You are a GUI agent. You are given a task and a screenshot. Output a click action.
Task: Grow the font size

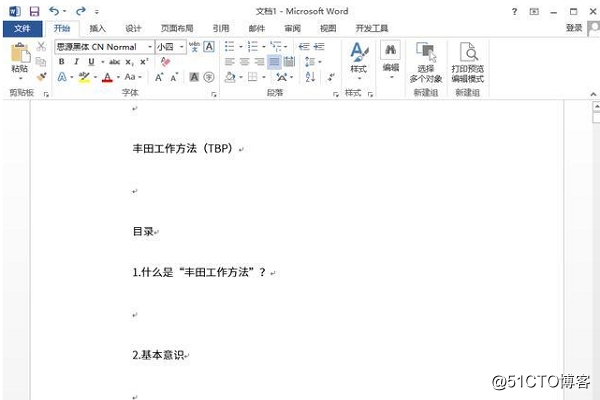click(x=159, y=77)
